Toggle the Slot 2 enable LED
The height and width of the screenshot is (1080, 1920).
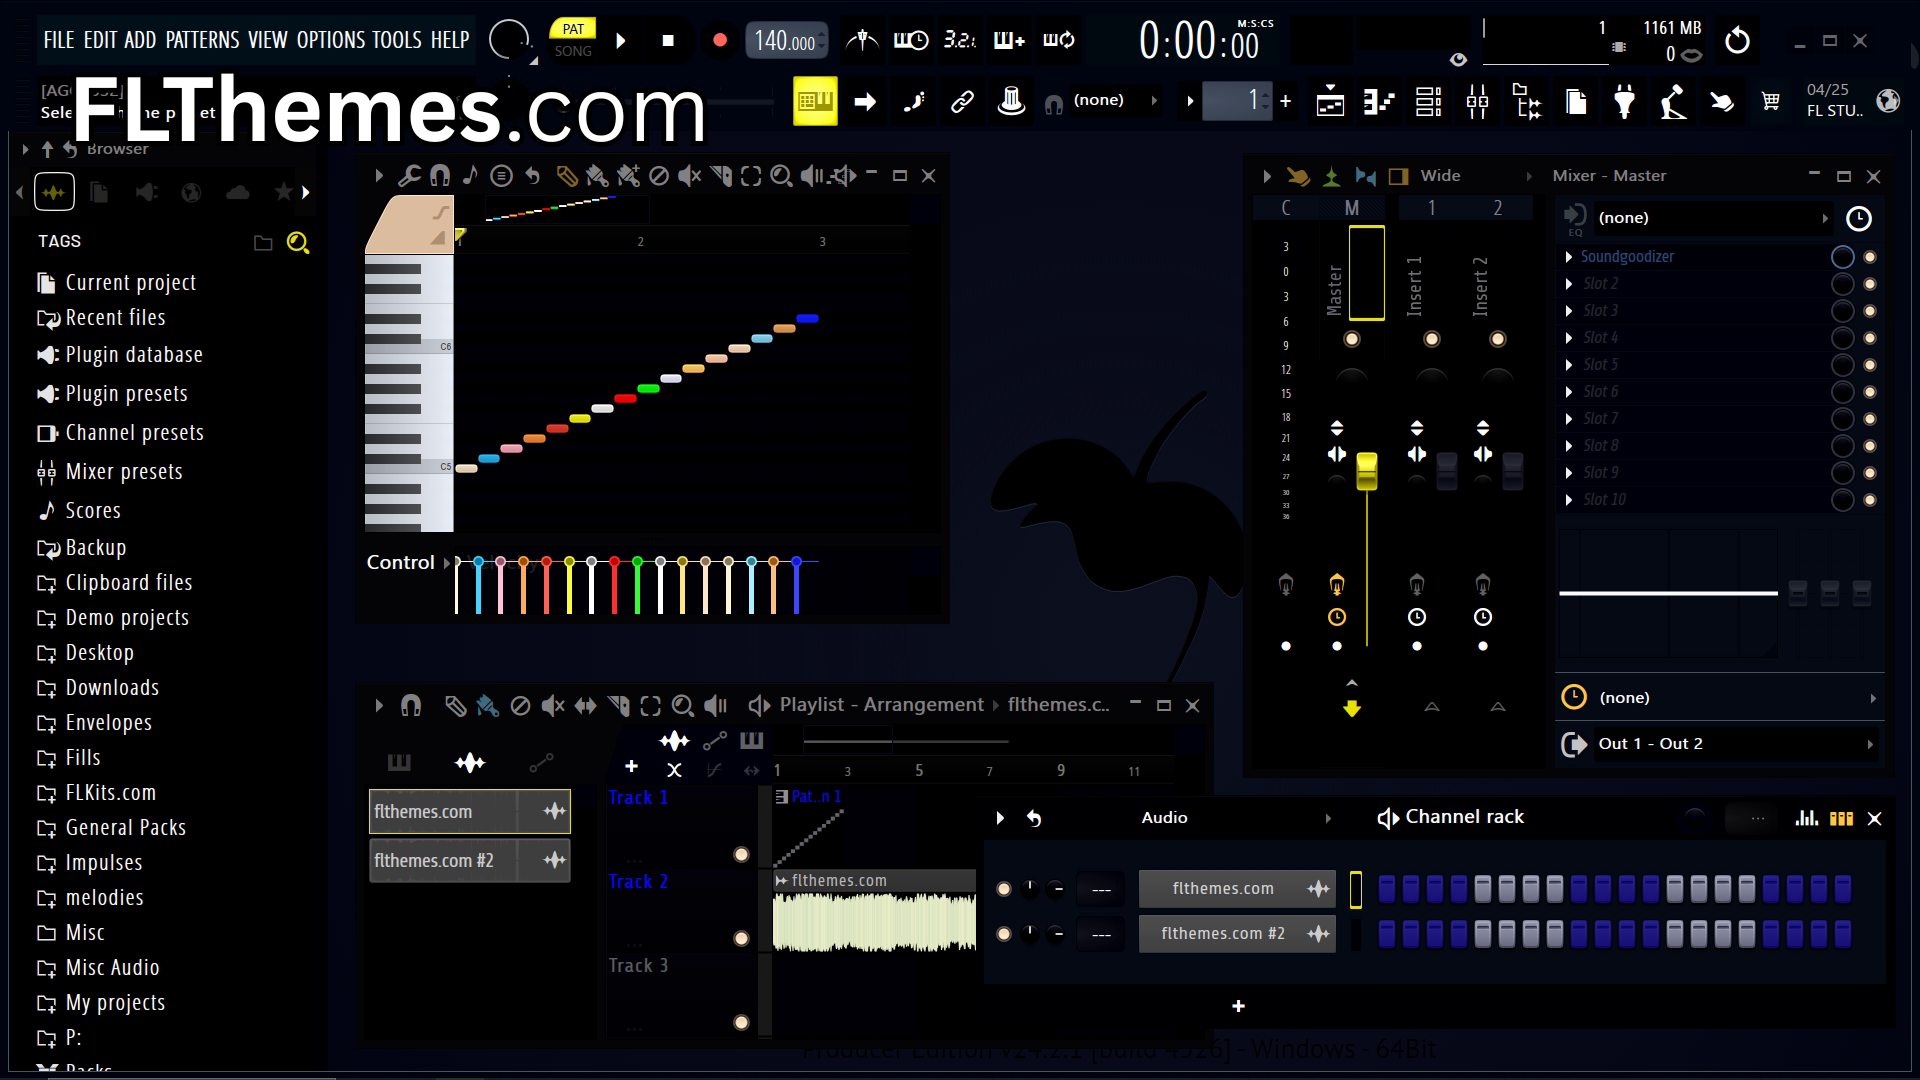click(1870, 284)
